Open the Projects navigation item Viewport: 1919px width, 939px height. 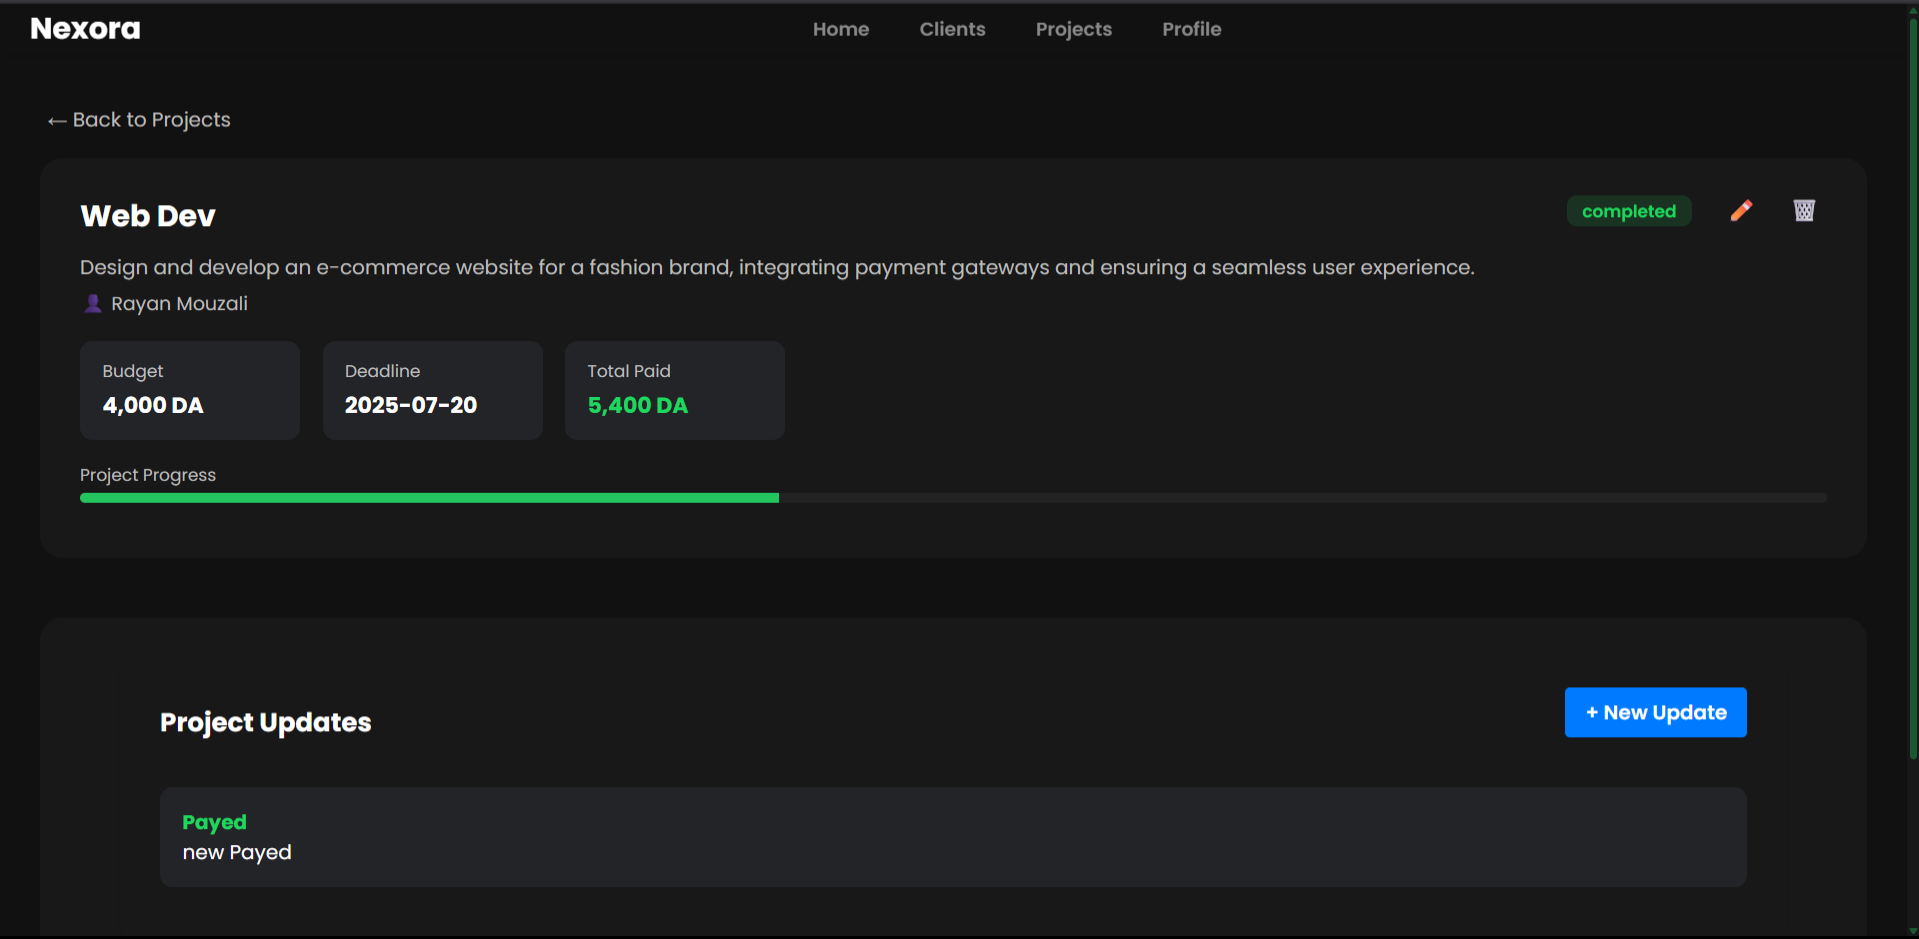click(x=1073, y=29)
